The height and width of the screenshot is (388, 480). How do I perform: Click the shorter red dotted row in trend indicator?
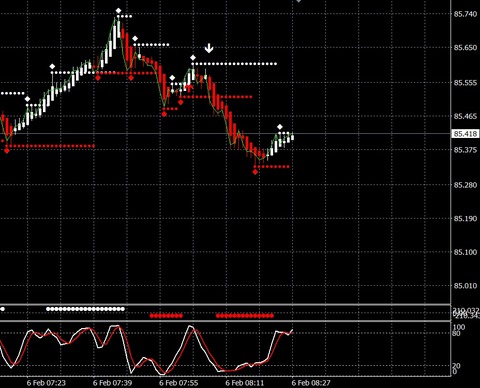pos(166,315)
